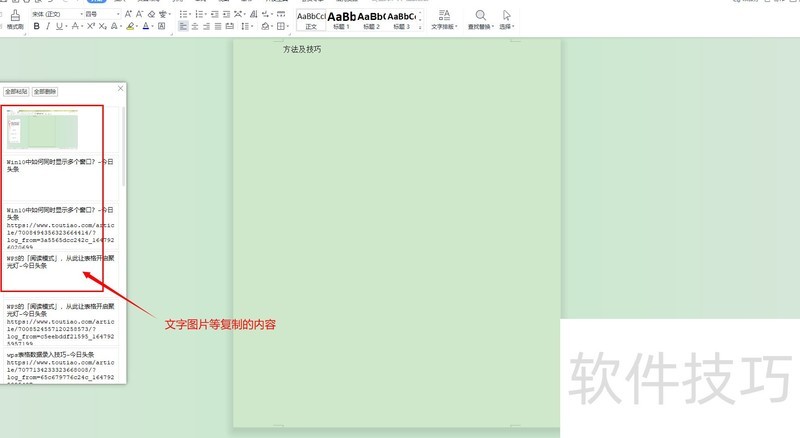Apply underline to text
The width and height of the screenshot is (800, 438).
(59, 26)
